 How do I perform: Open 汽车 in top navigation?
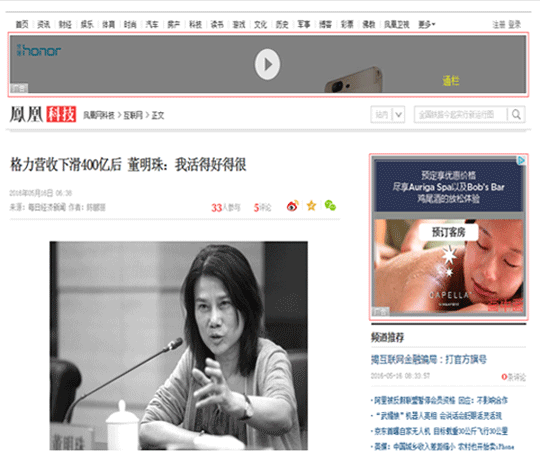[152, 24]
